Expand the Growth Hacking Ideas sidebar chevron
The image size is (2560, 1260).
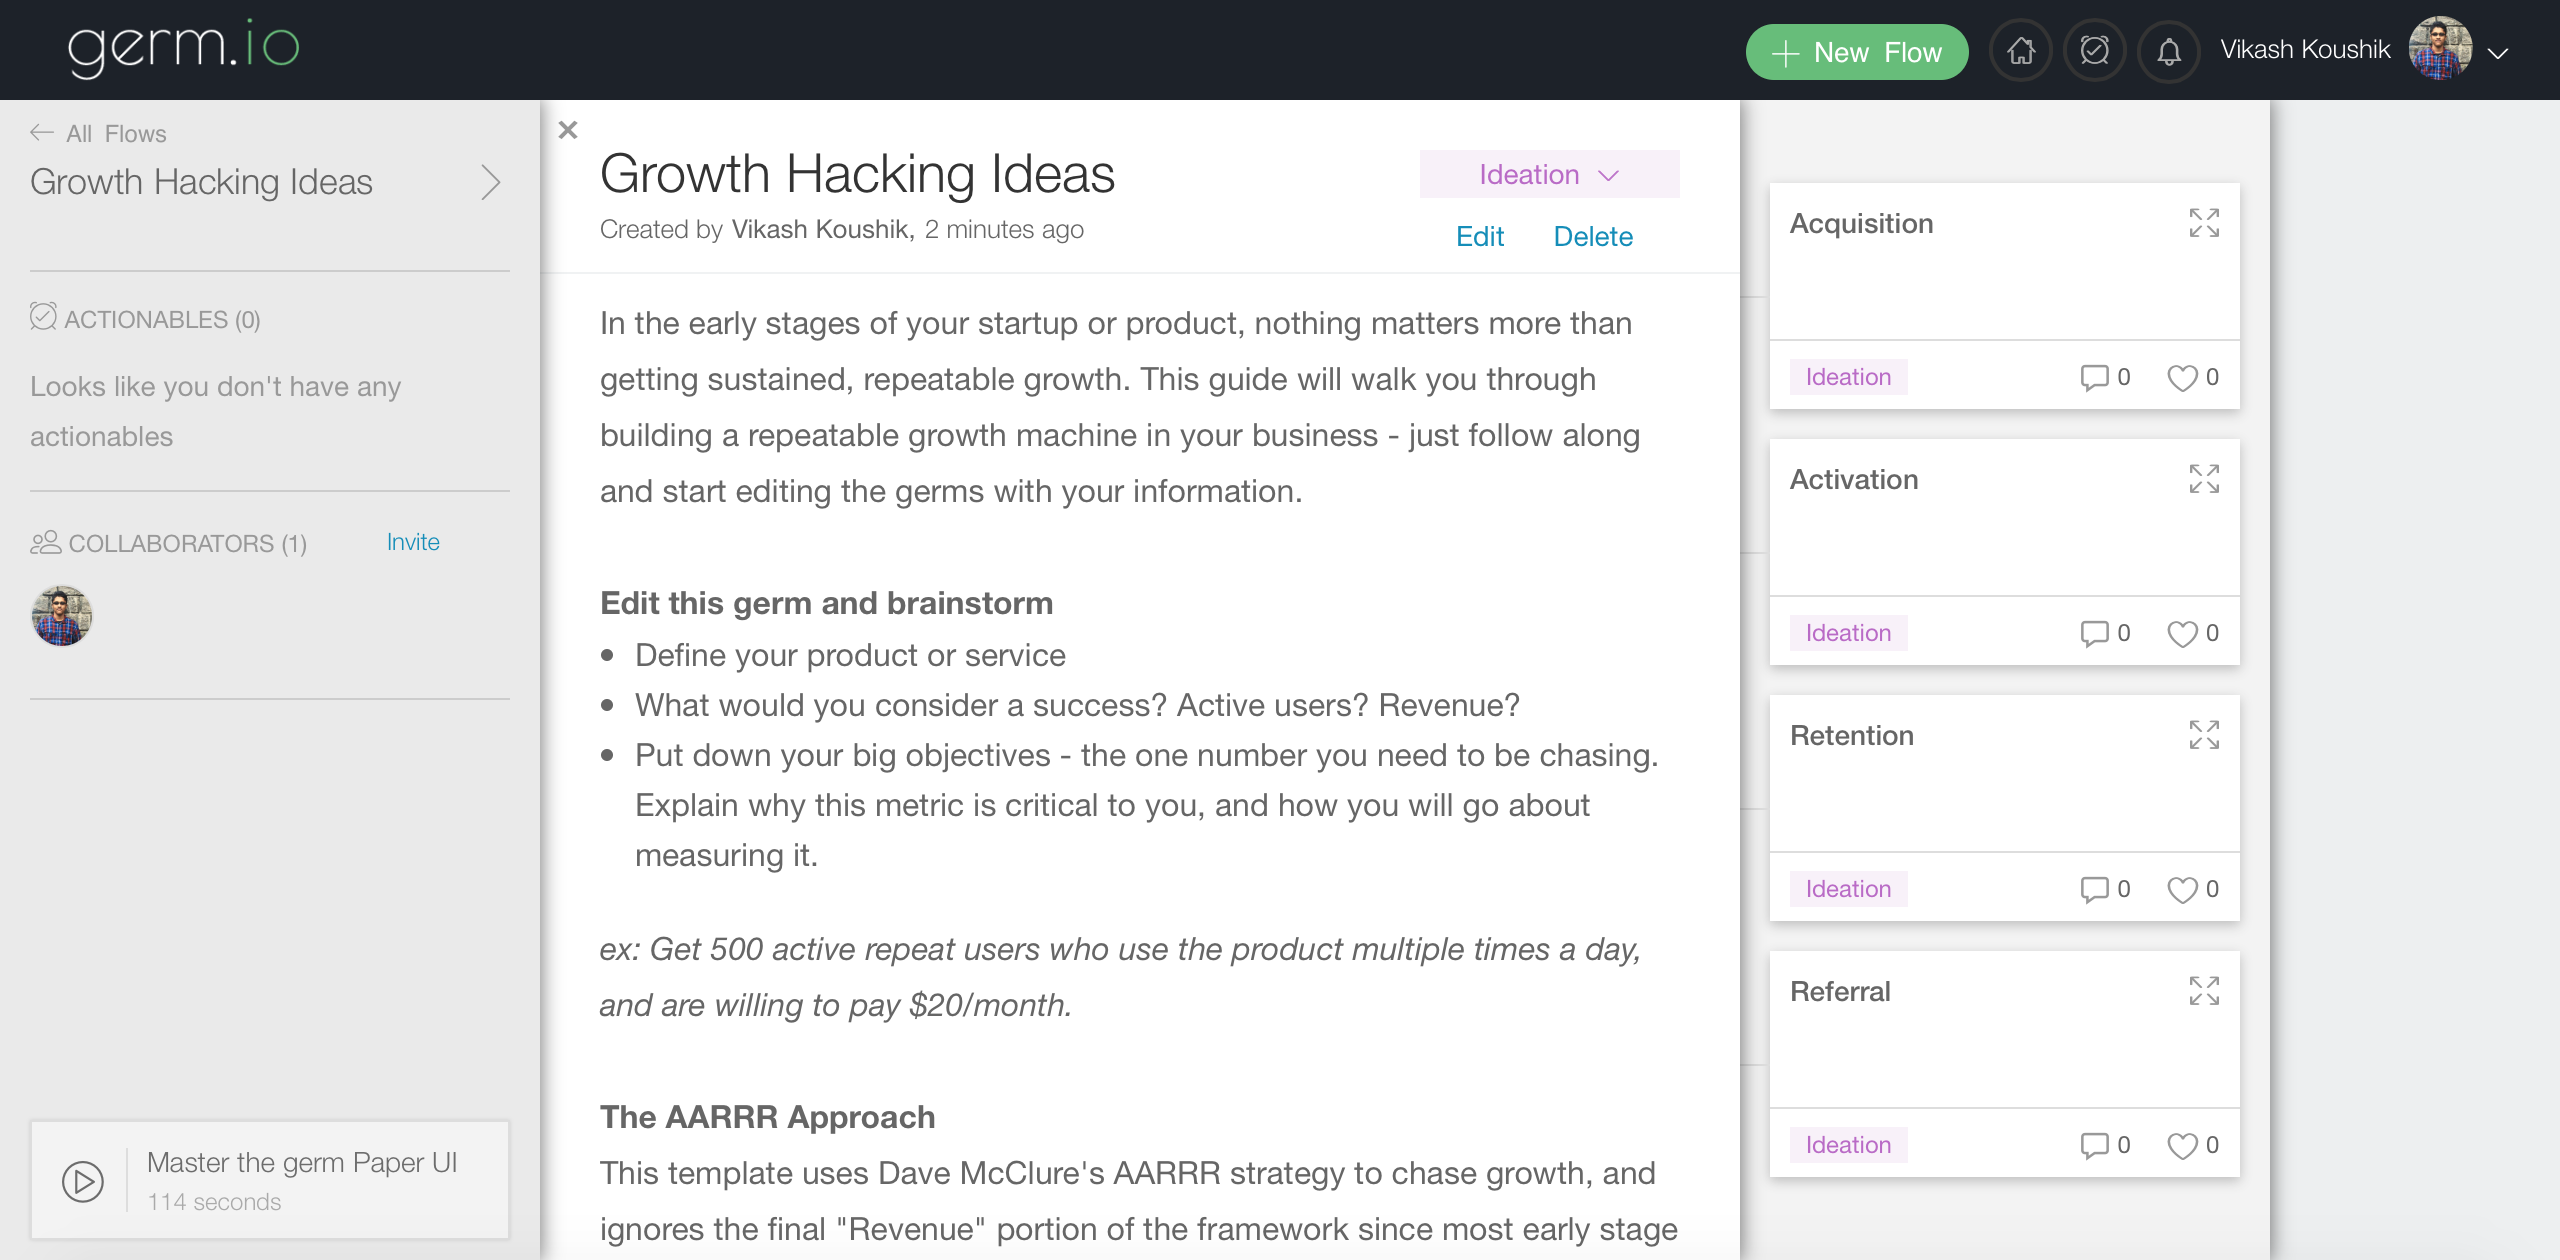click(x=490, y=183)
